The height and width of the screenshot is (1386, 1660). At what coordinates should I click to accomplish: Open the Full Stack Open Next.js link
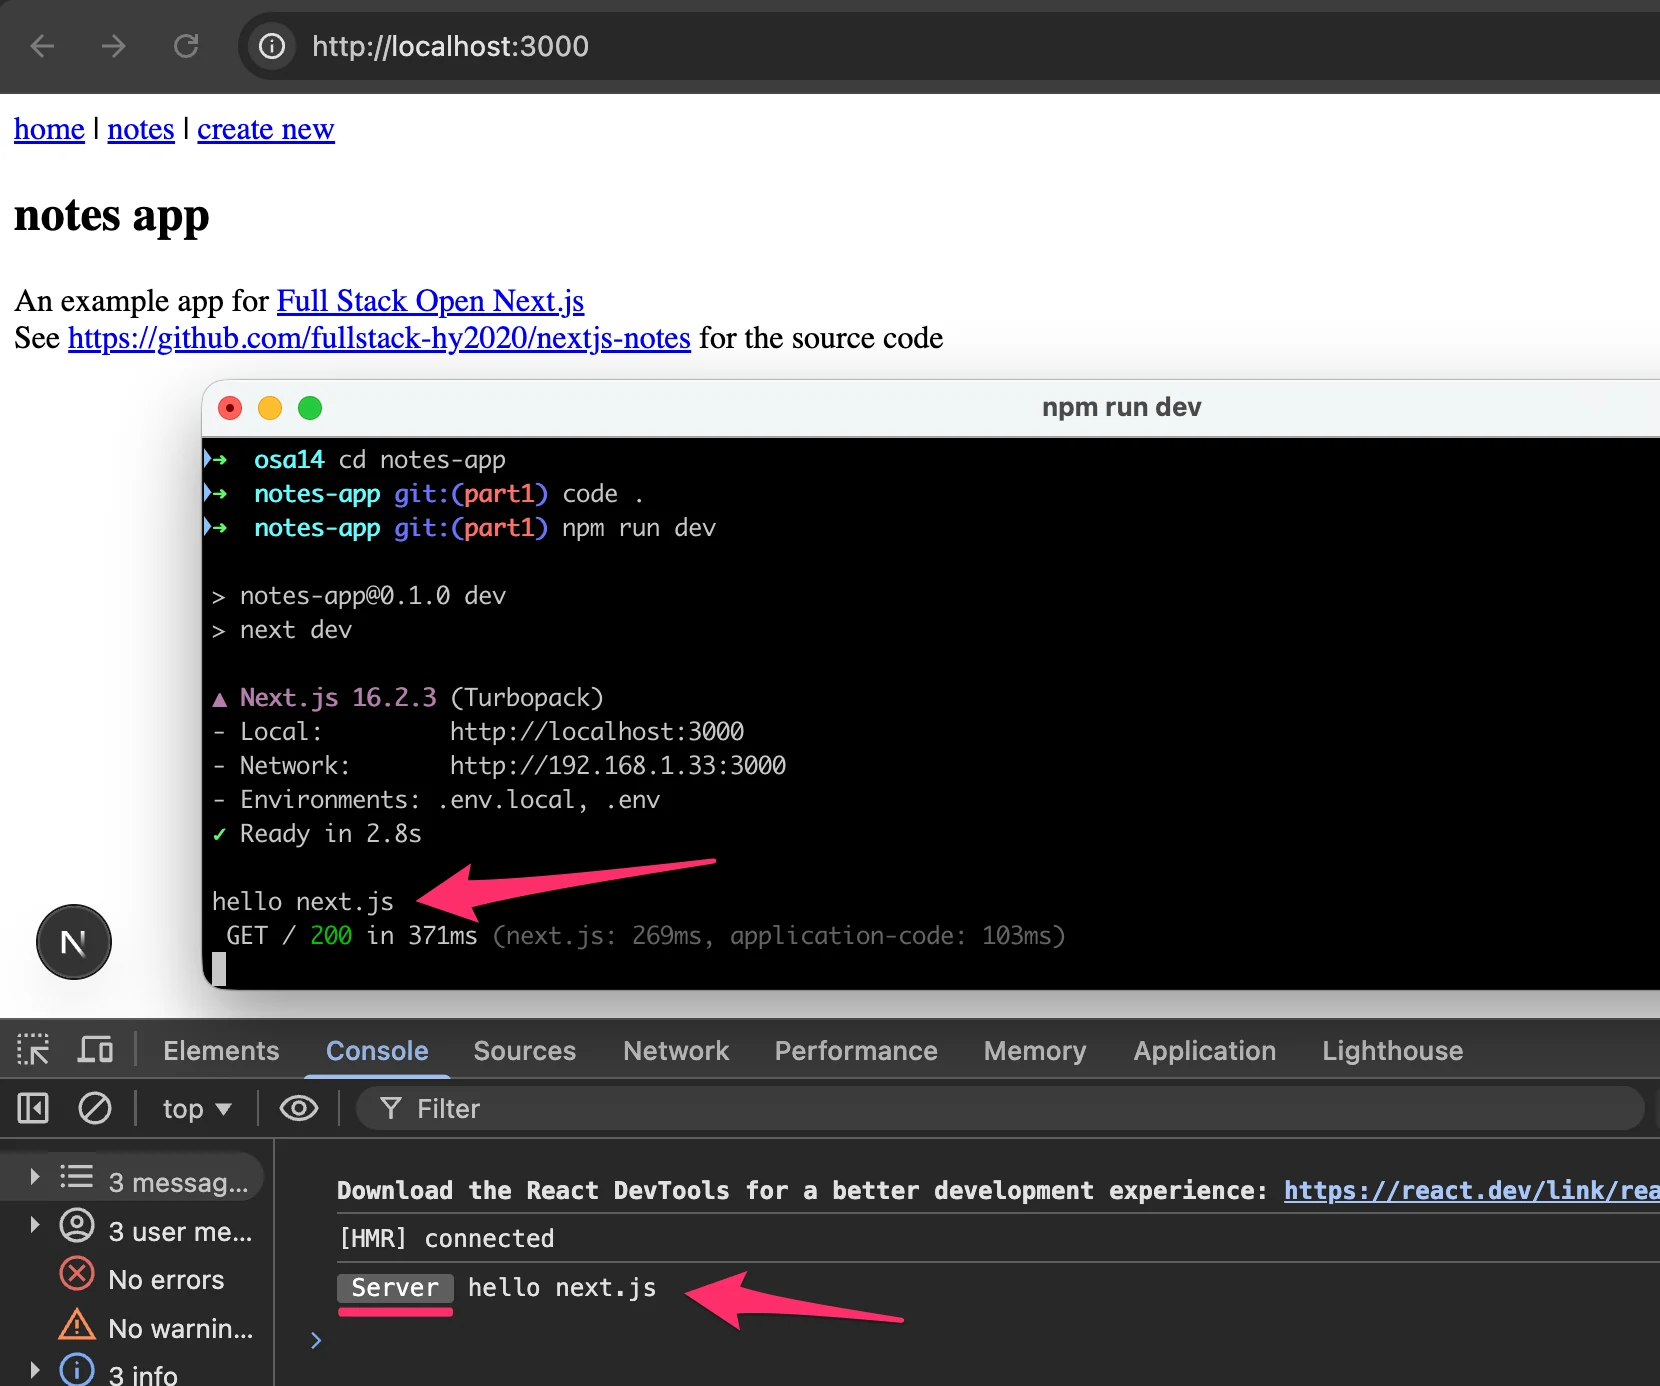point(431,301)
